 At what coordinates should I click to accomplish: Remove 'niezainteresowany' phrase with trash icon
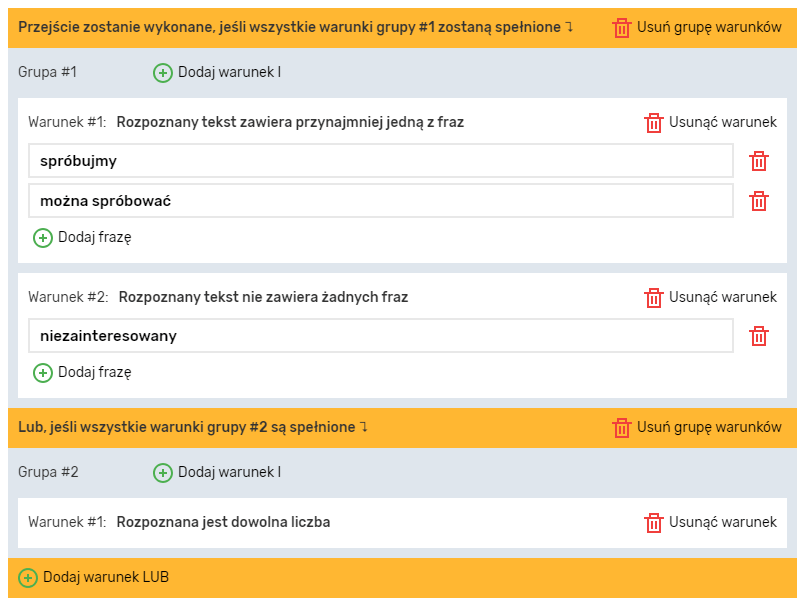pyautogui.click(x=759, y=336)
